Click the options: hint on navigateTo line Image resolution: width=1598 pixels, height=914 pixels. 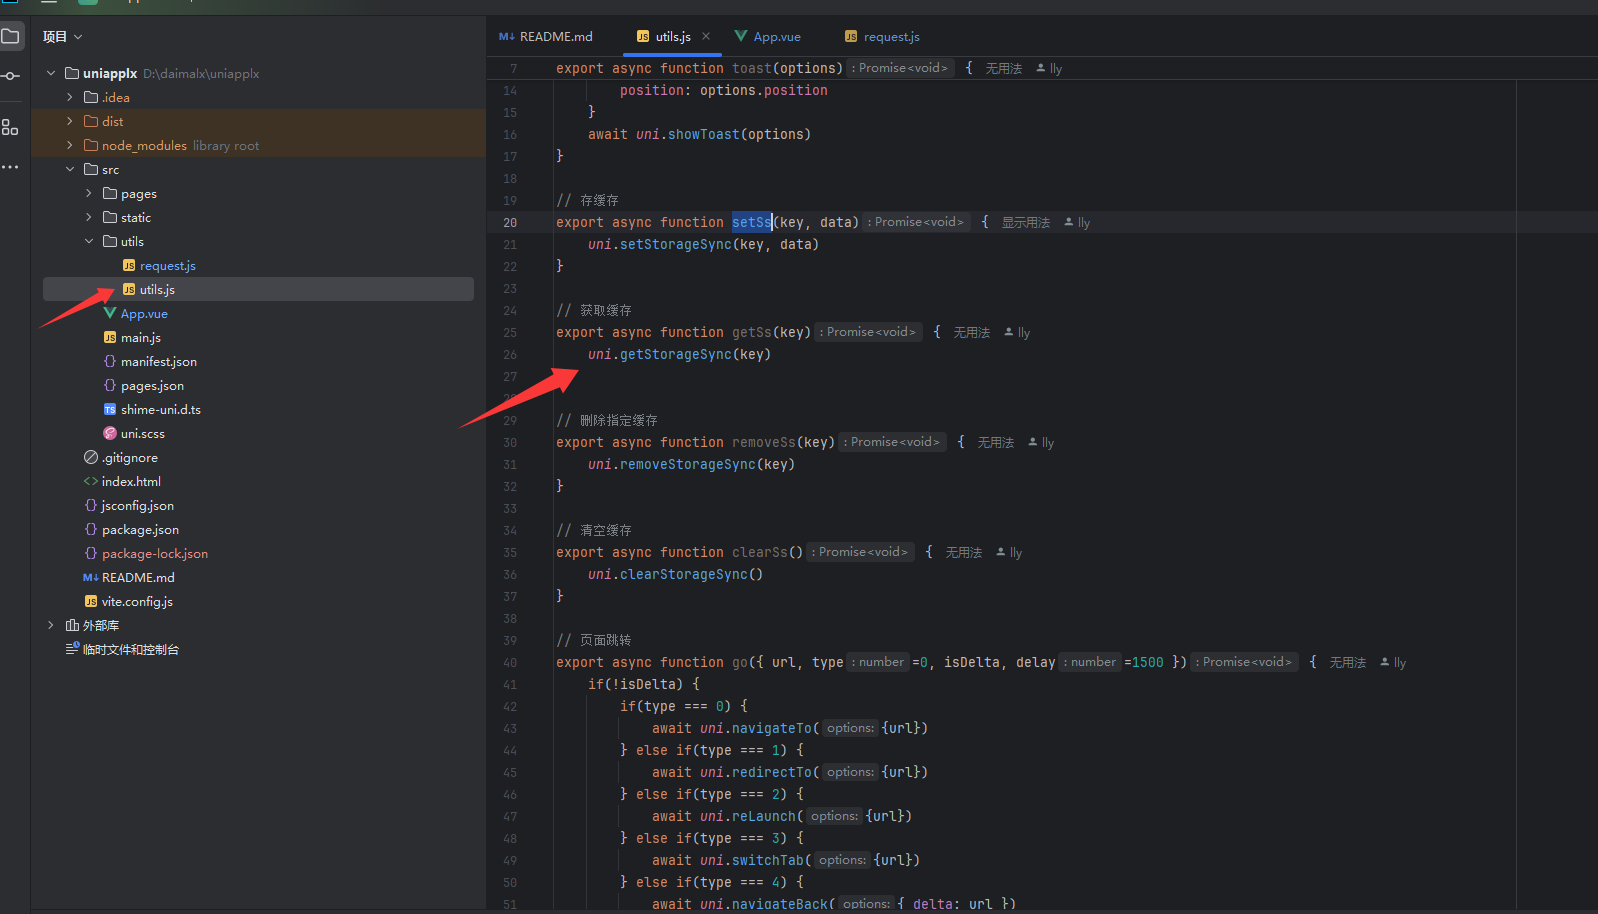click(x=850, y=728)
